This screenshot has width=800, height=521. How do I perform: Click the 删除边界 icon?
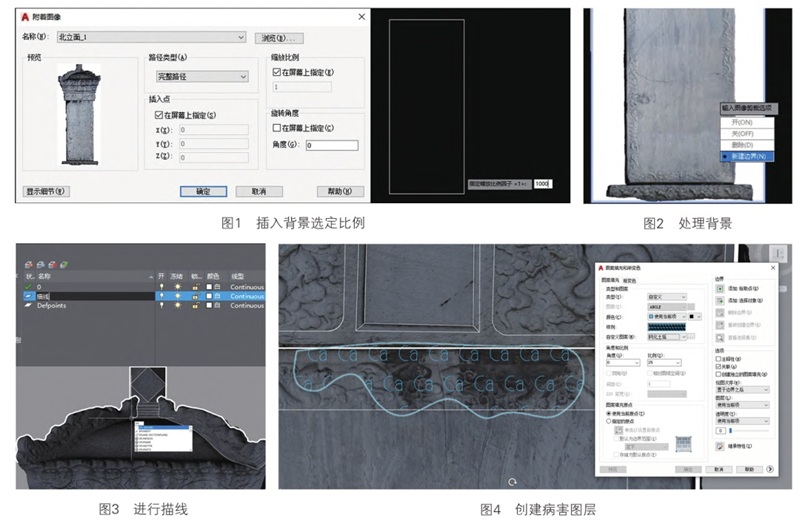720,312
